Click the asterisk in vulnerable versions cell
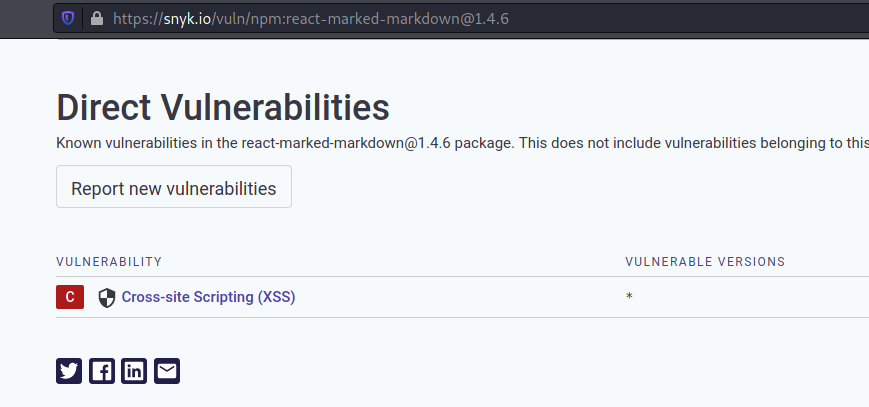The image size is (869, 407). (629, 297)
